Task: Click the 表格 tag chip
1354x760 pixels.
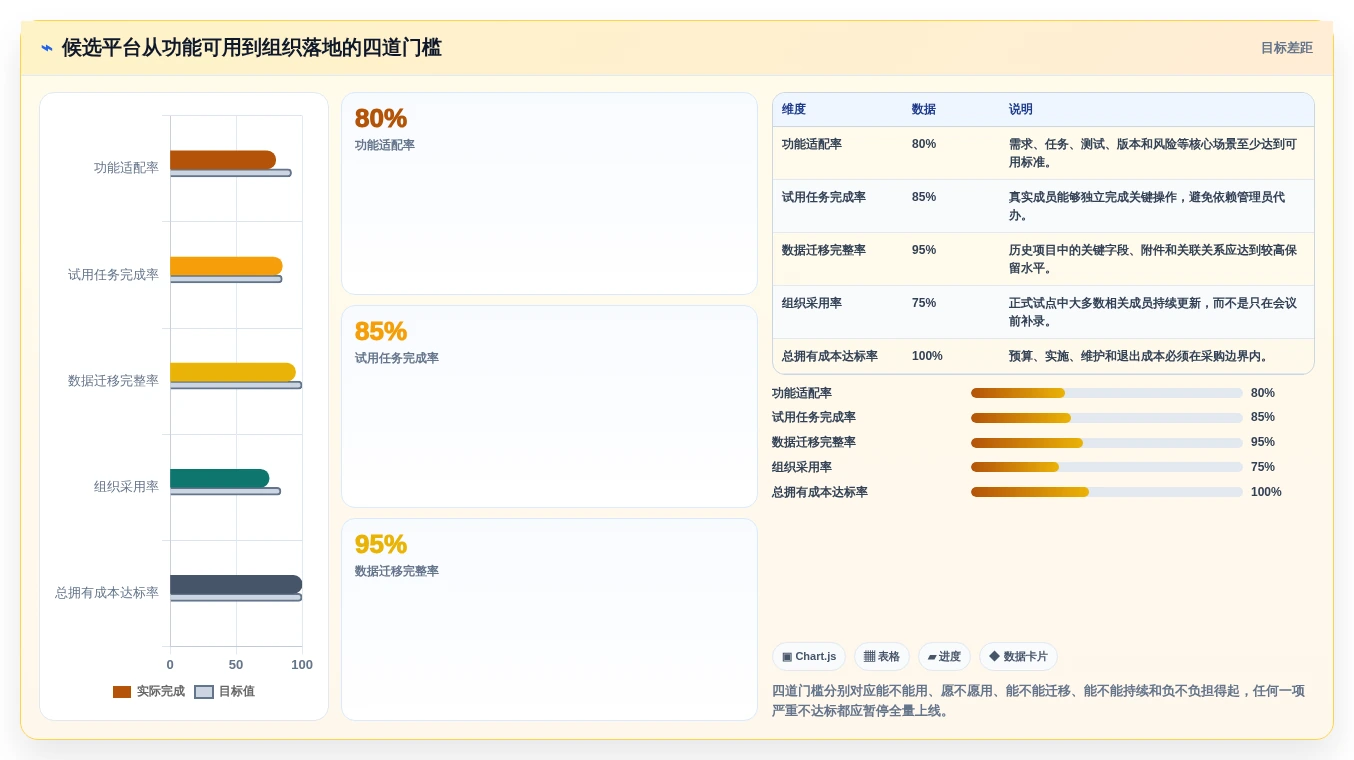Action: coord(882,657)
